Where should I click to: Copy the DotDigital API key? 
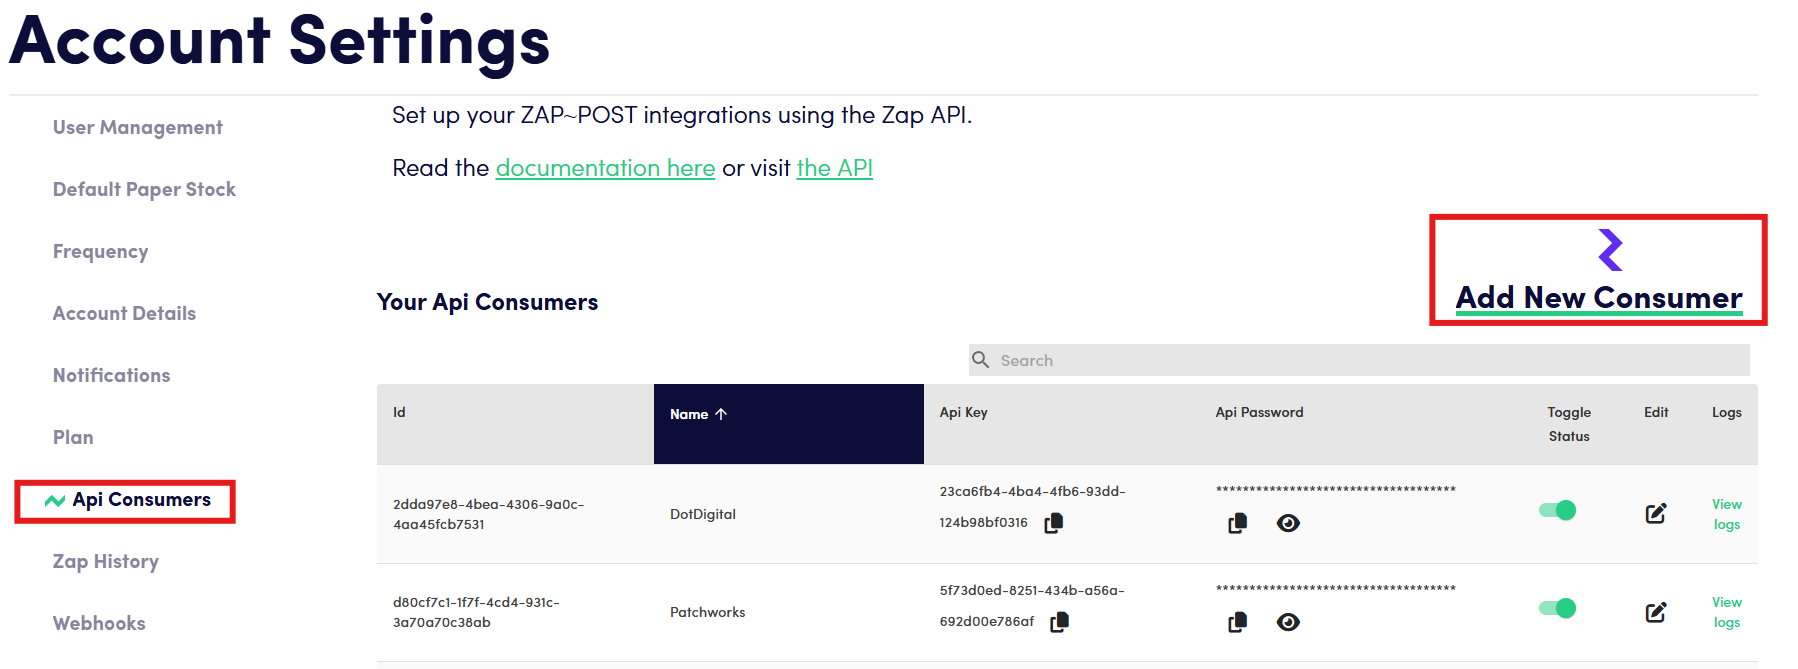tap(1053, 523)
